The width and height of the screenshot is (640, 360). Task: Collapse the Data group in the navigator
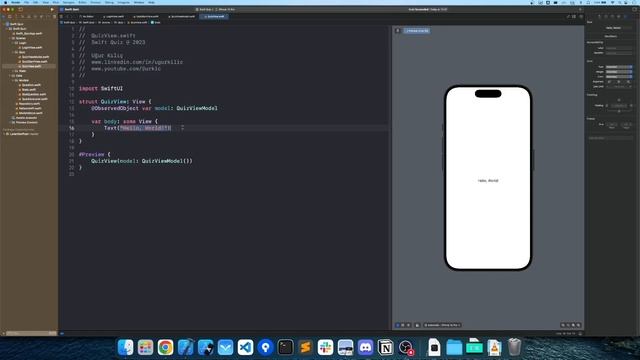tap(10, 76)
